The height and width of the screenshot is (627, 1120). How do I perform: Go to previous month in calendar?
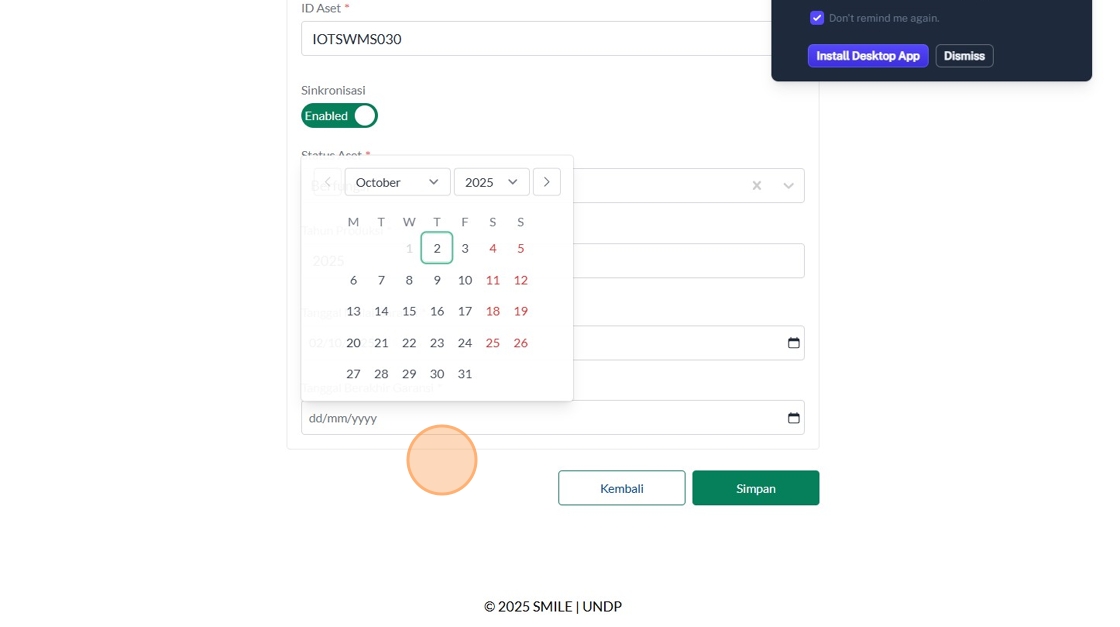(328, 182)
